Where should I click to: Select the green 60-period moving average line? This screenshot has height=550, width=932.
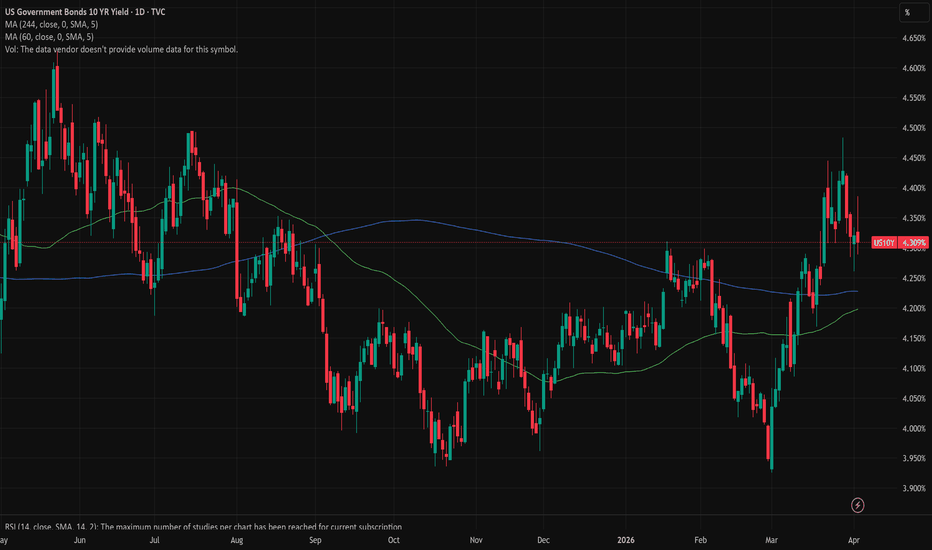600,374
